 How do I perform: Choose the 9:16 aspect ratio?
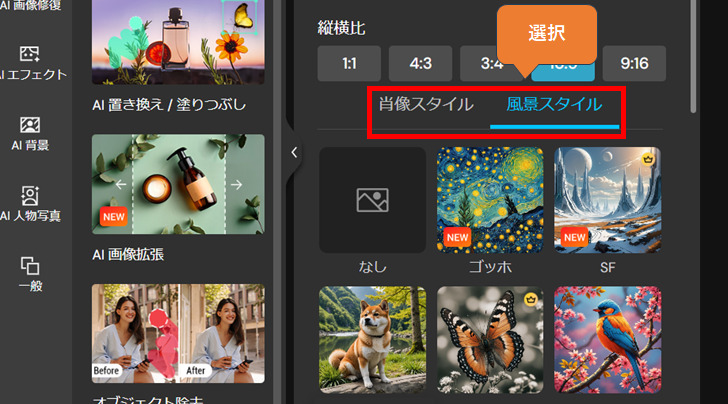click(x=634, y=64)
